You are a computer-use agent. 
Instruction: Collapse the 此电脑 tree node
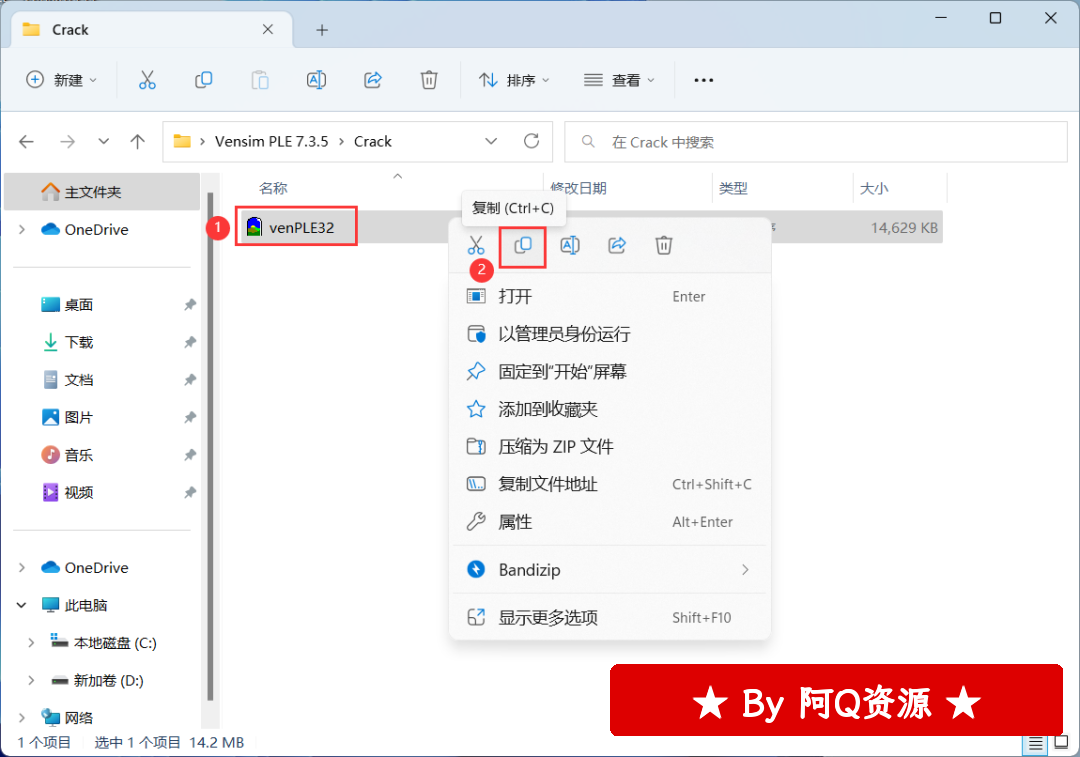pyautogui.click(x=21, y=605)
